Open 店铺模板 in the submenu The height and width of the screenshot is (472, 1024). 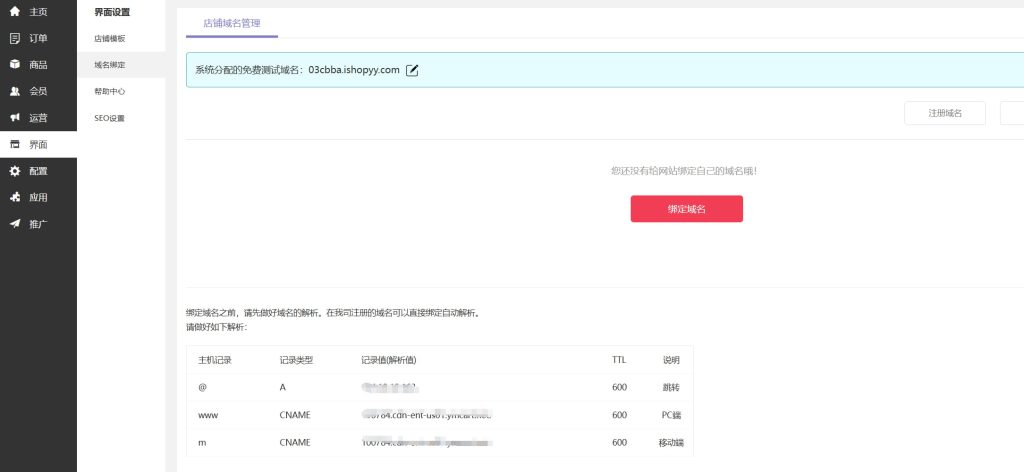110,38
